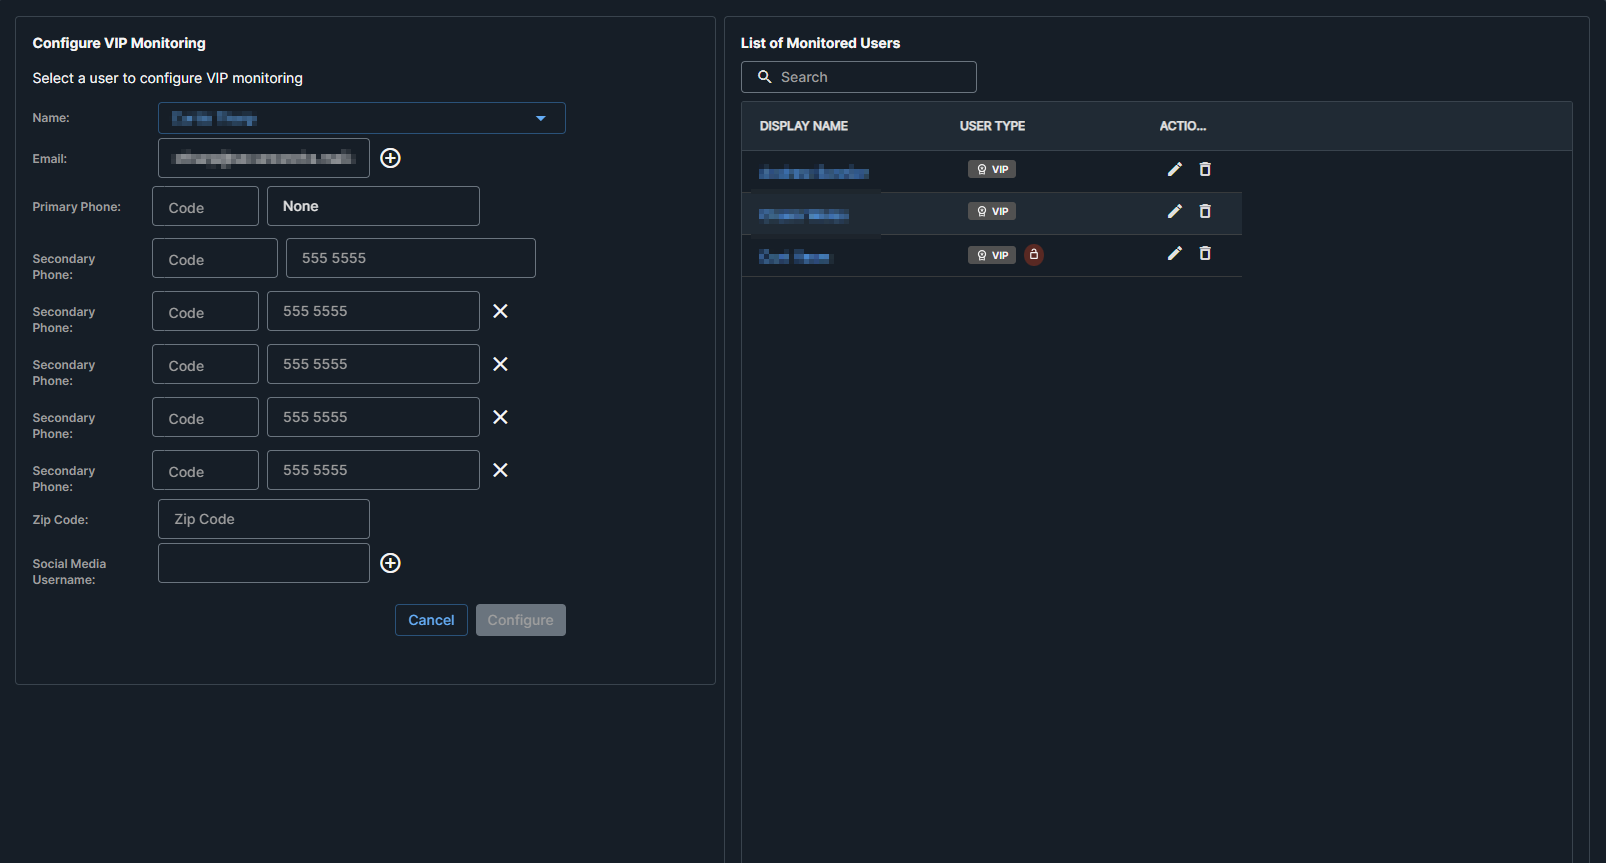Sort by the Display Name column header
1606x863 pixels.
(x=803, y=126)
